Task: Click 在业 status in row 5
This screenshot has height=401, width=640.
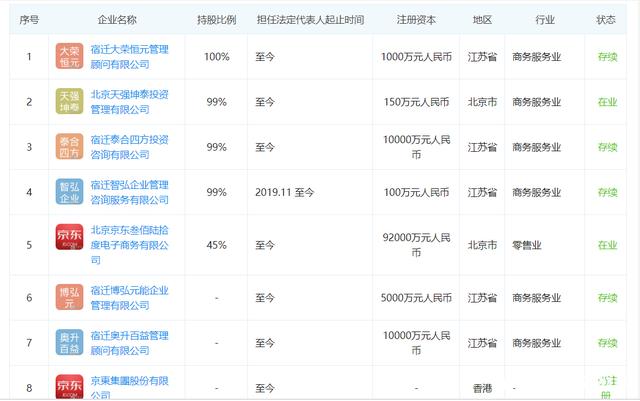Action: (x=607, y=245)
